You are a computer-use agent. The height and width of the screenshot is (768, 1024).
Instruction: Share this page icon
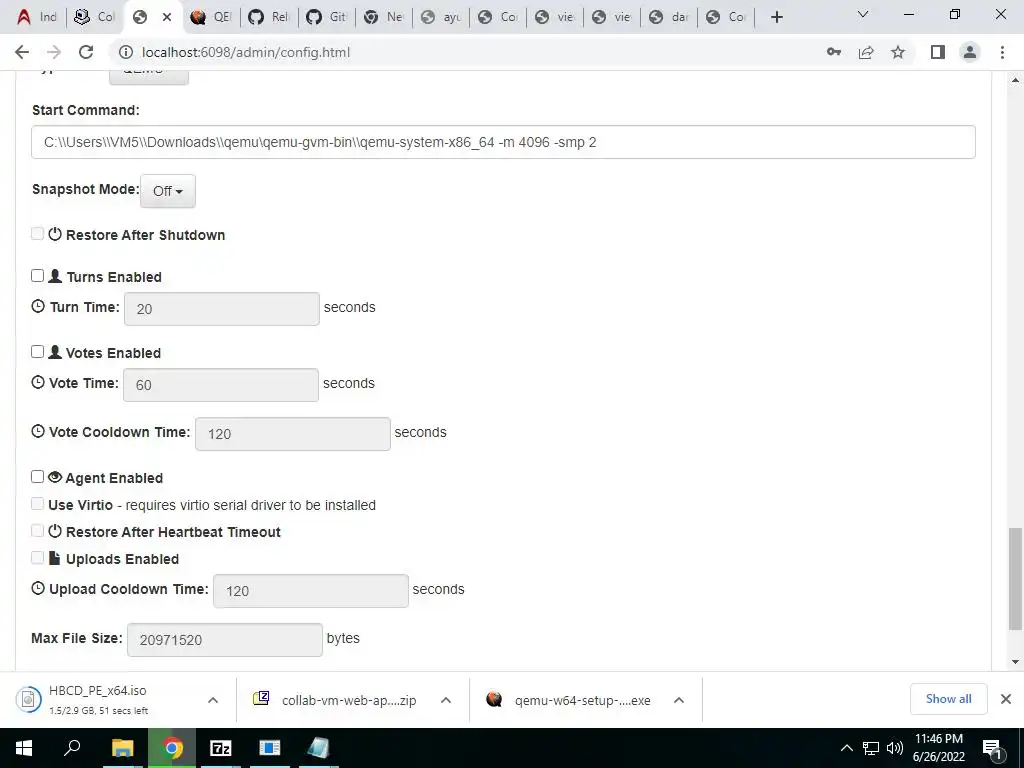pyautogui.click(x=866, y=52)
